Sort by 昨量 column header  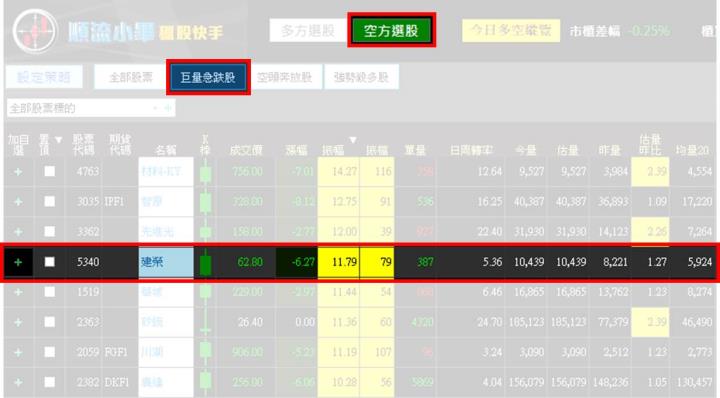609,150
